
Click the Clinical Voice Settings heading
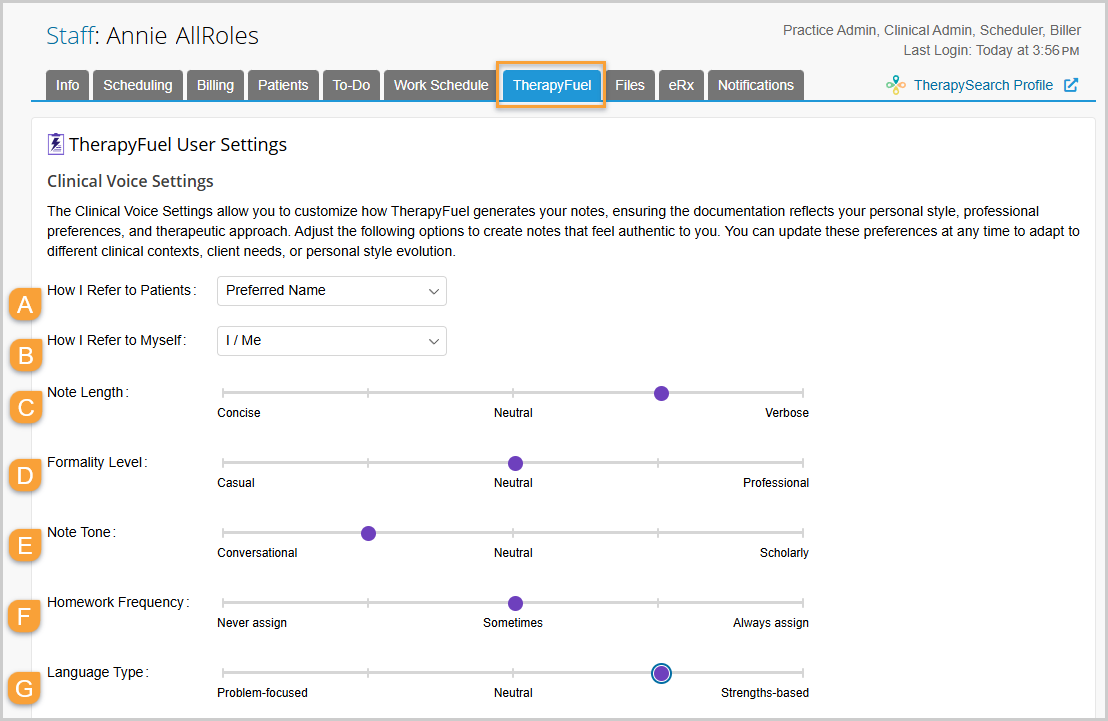pos(130,182)
